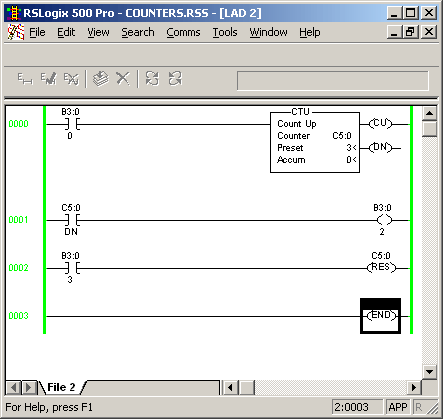Restore the inner LAD 2 document window

410,32
